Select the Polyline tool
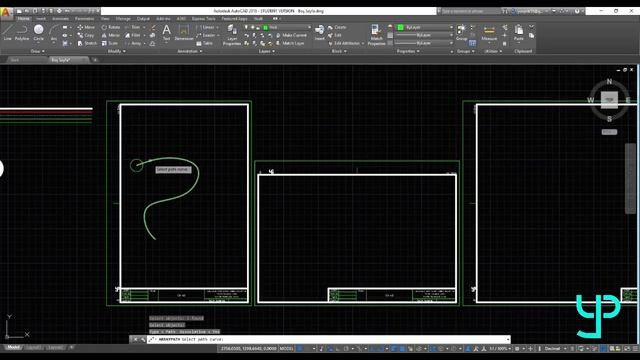The image size is (640, 360). point(22,32)
